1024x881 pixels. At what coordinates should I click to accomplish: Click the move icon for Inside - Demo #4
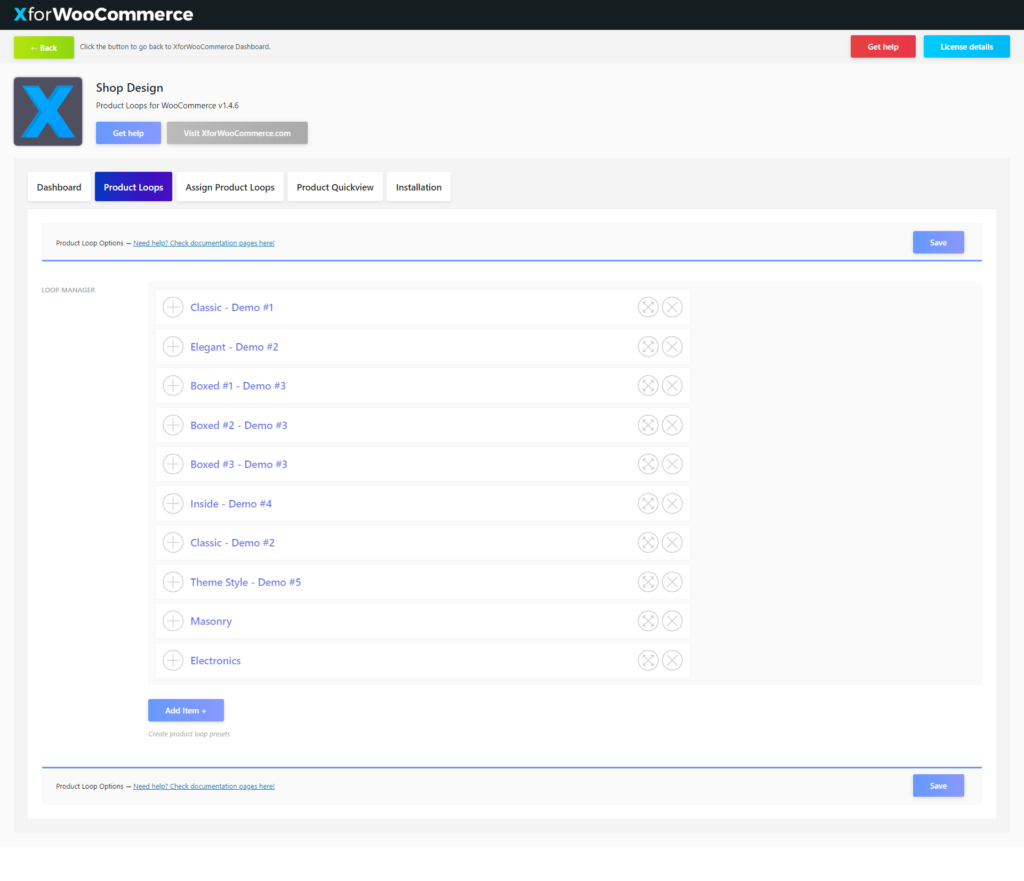pyautogui.click(x=648, y=504)
